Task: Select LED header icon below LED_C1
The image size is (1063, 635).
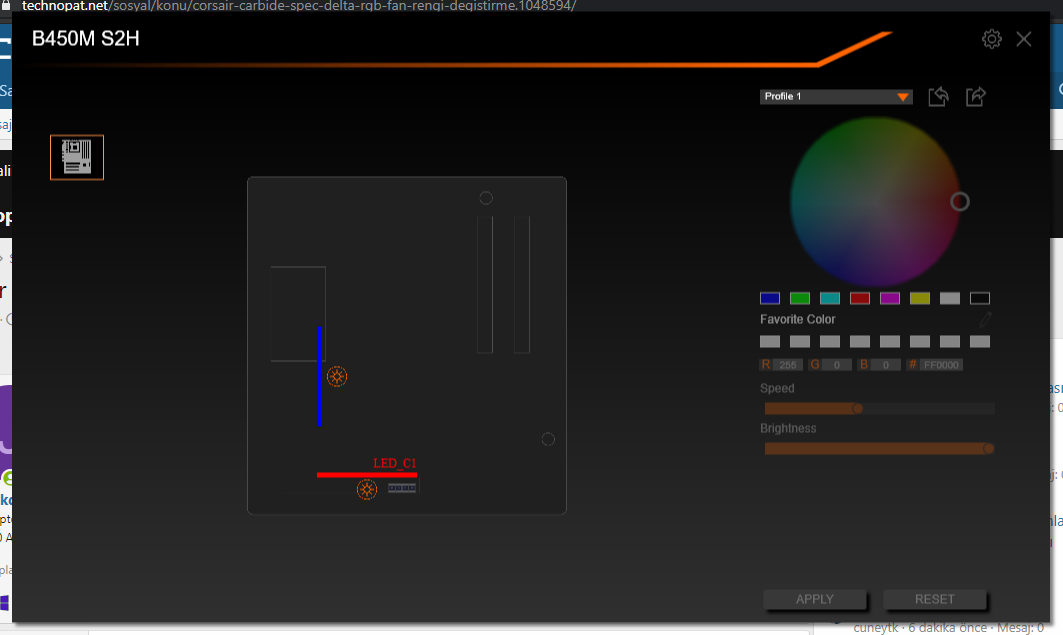Action: tap(367, 489)
